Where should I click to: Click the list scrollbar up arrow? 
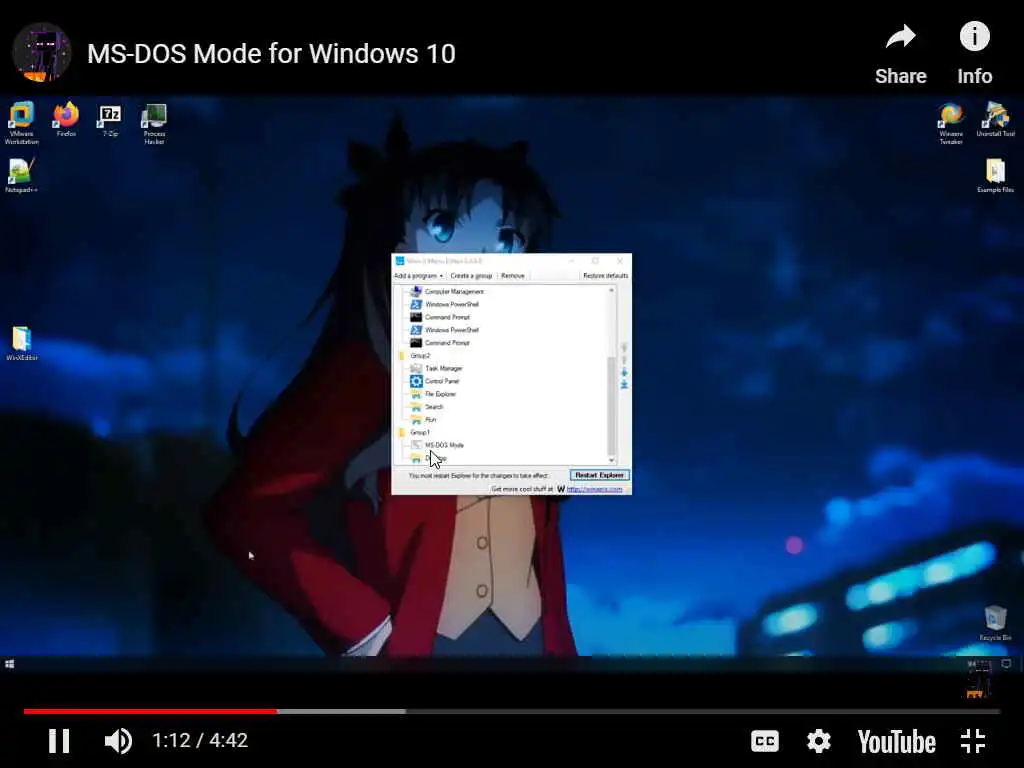click(611, 290)
